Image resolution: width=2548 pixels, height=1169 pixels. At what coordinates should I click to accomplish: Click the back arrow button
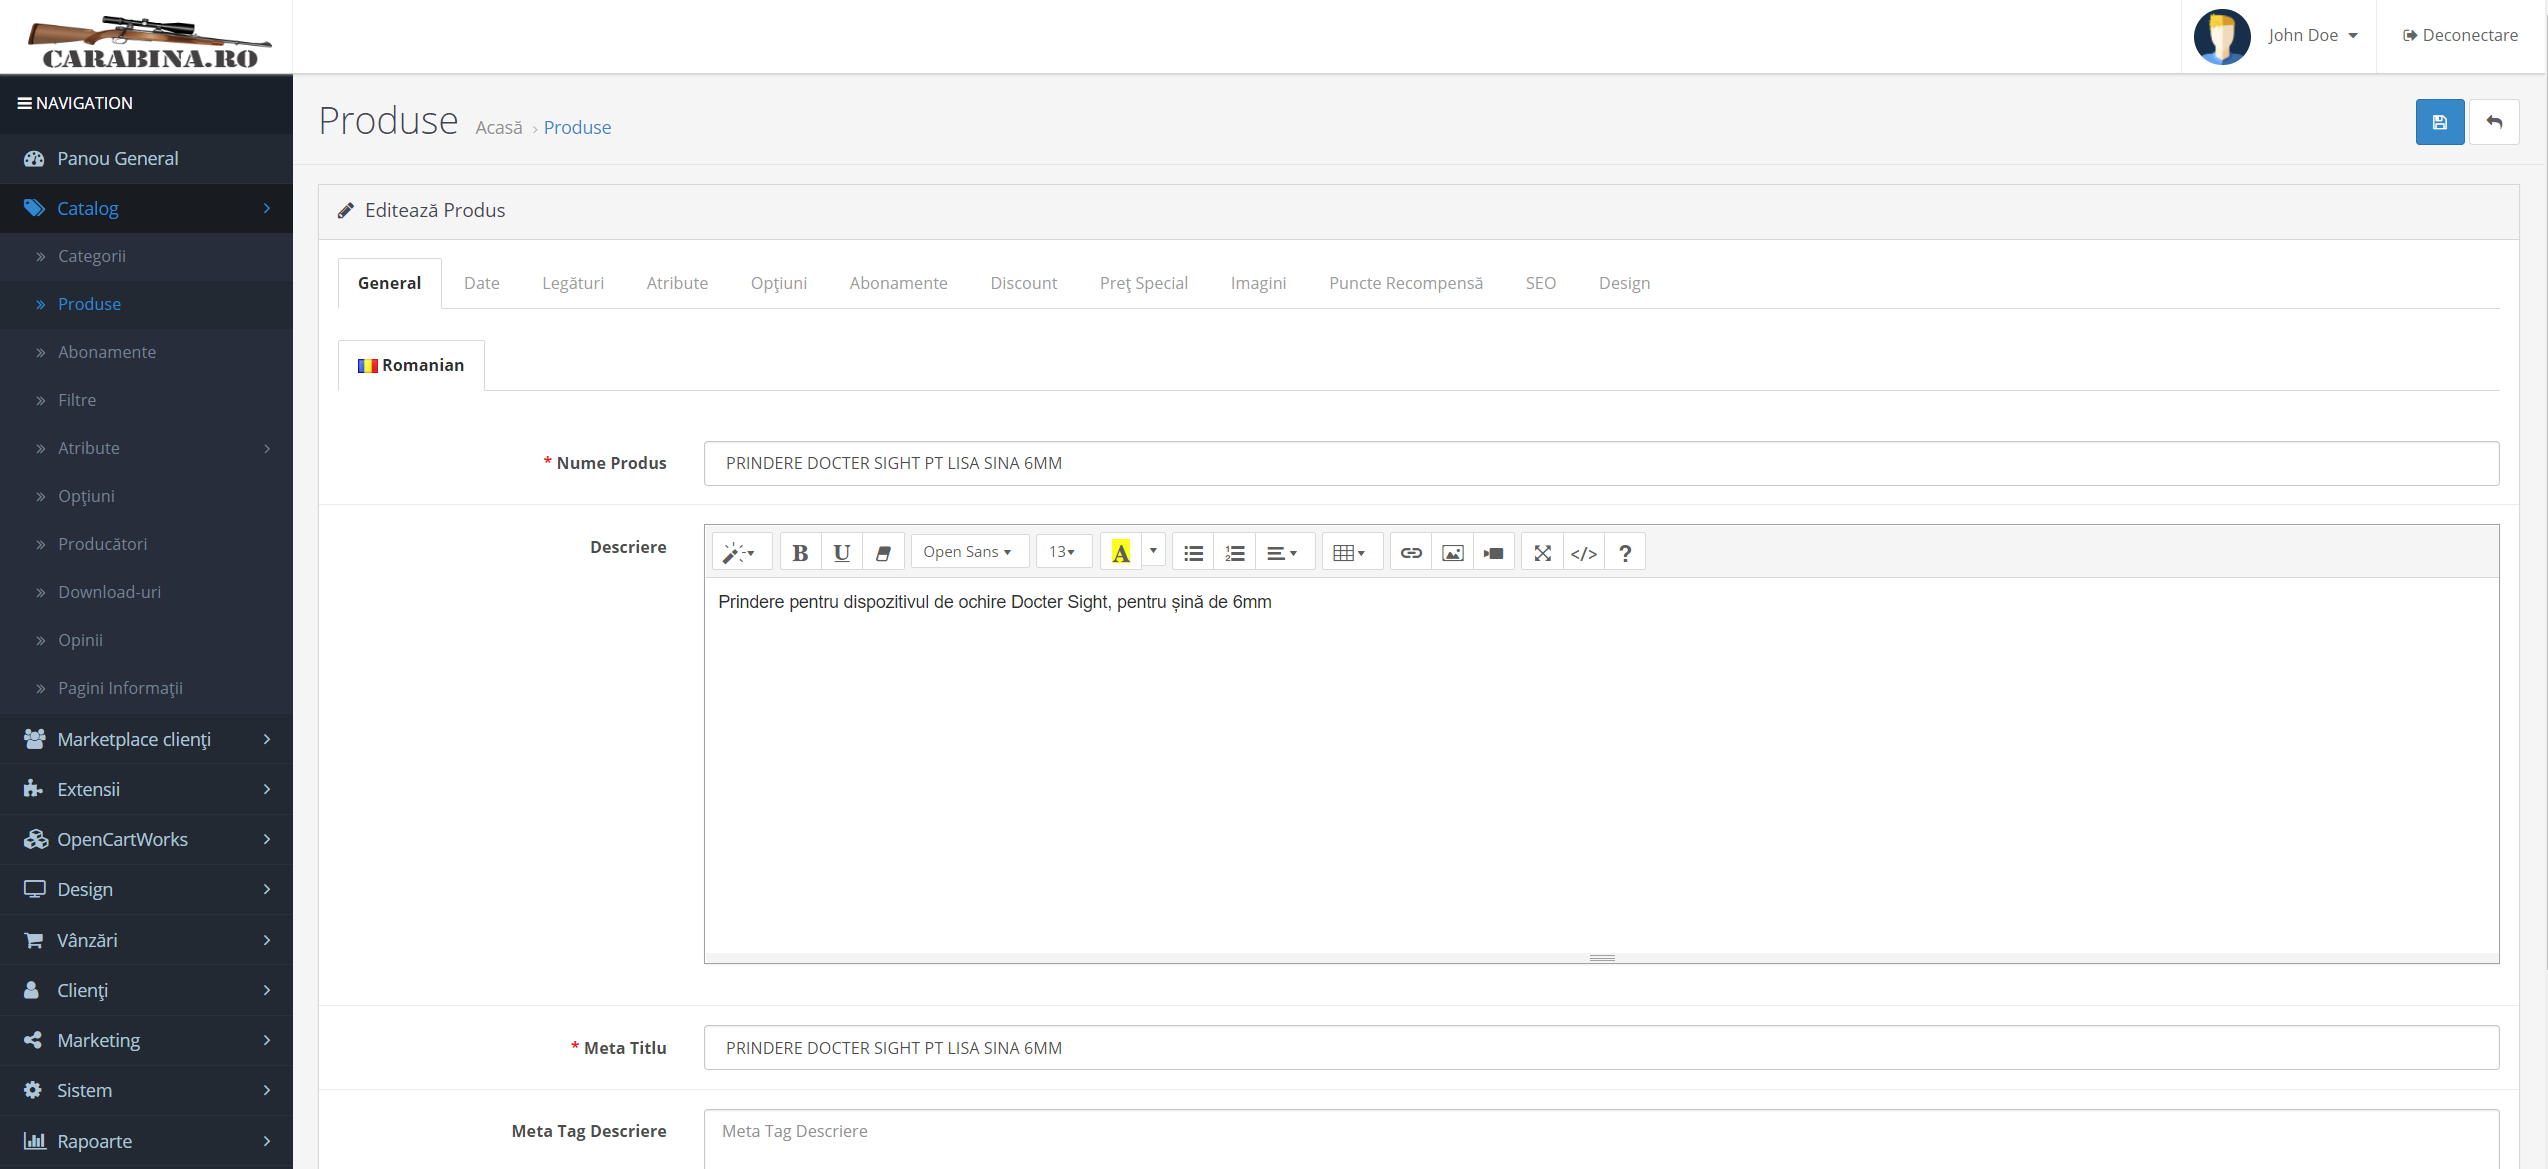2494,122
